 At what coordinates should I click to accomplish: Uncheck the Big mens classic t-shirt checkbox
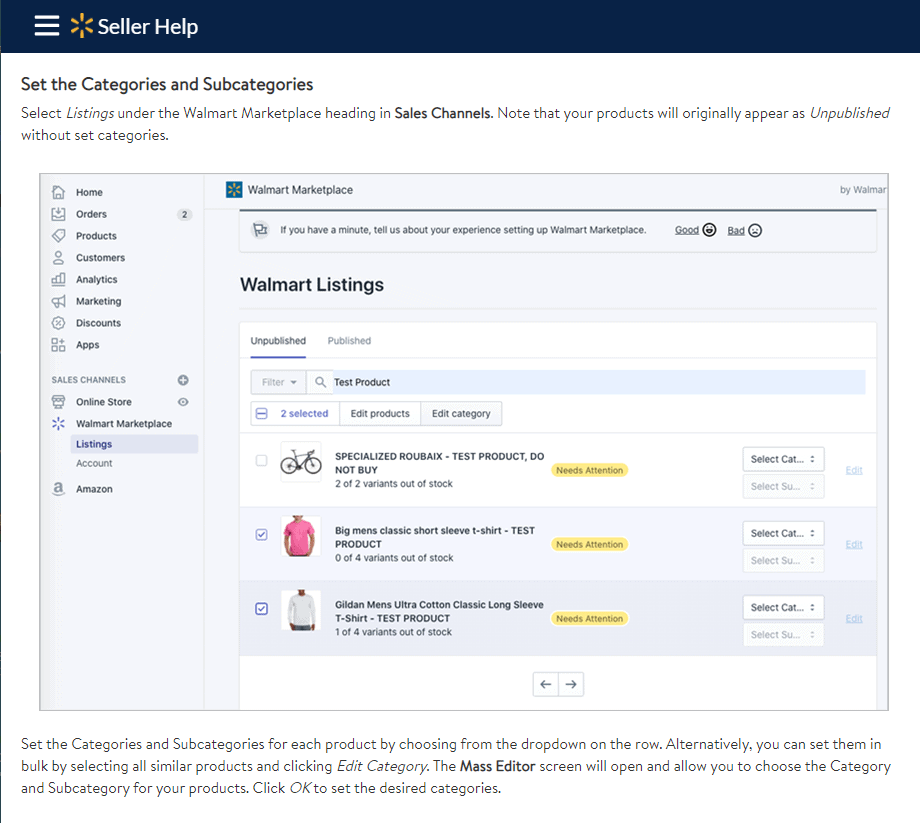click(x=262, y=534)
